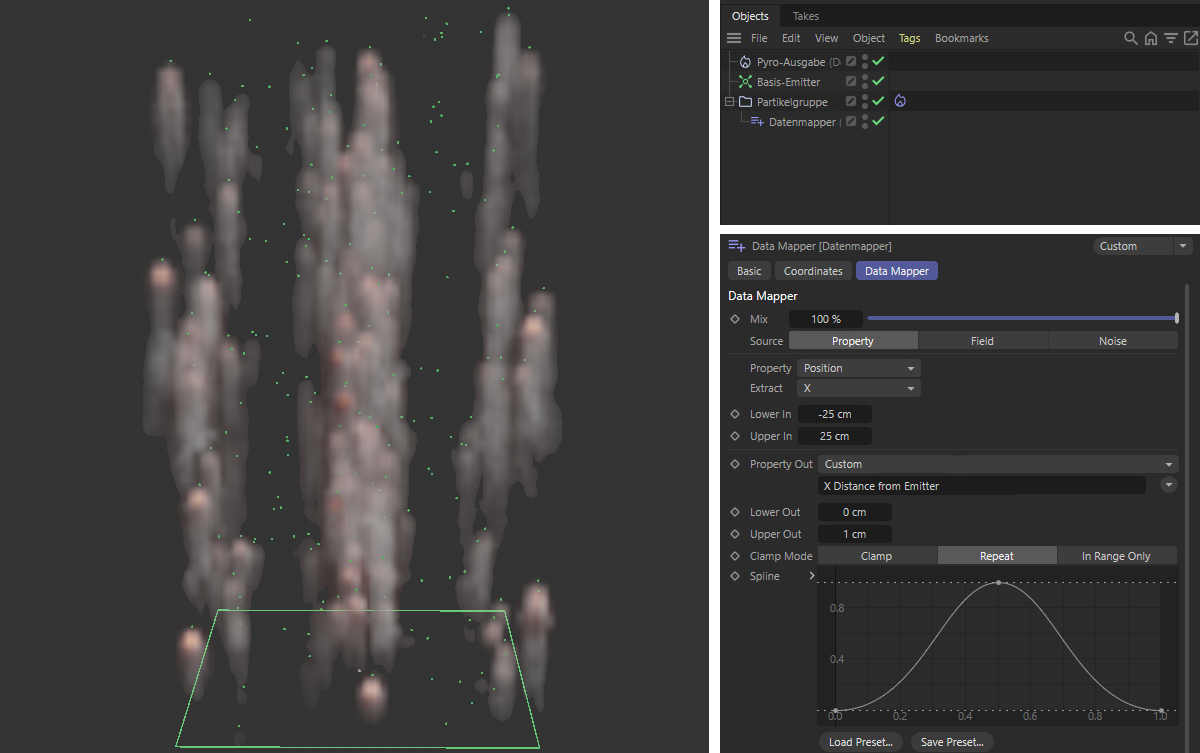The image size is (1200, 753).
Task: Open the Extract dropdown showing X
Action: [x=859, y=388]
